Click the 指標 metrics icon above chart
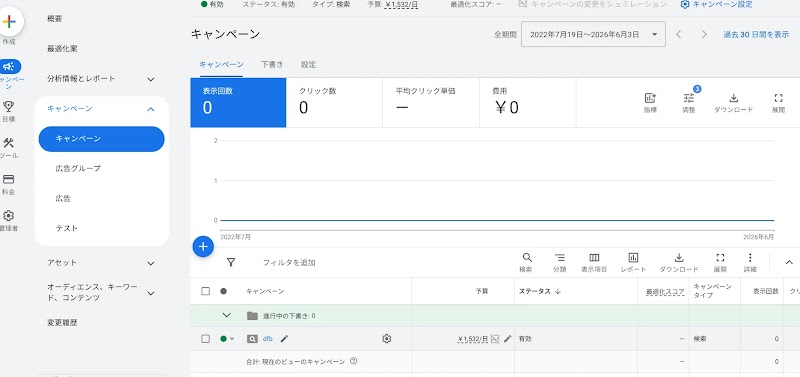The width and height of the screenshot is (800, 377). click(650, 98)
